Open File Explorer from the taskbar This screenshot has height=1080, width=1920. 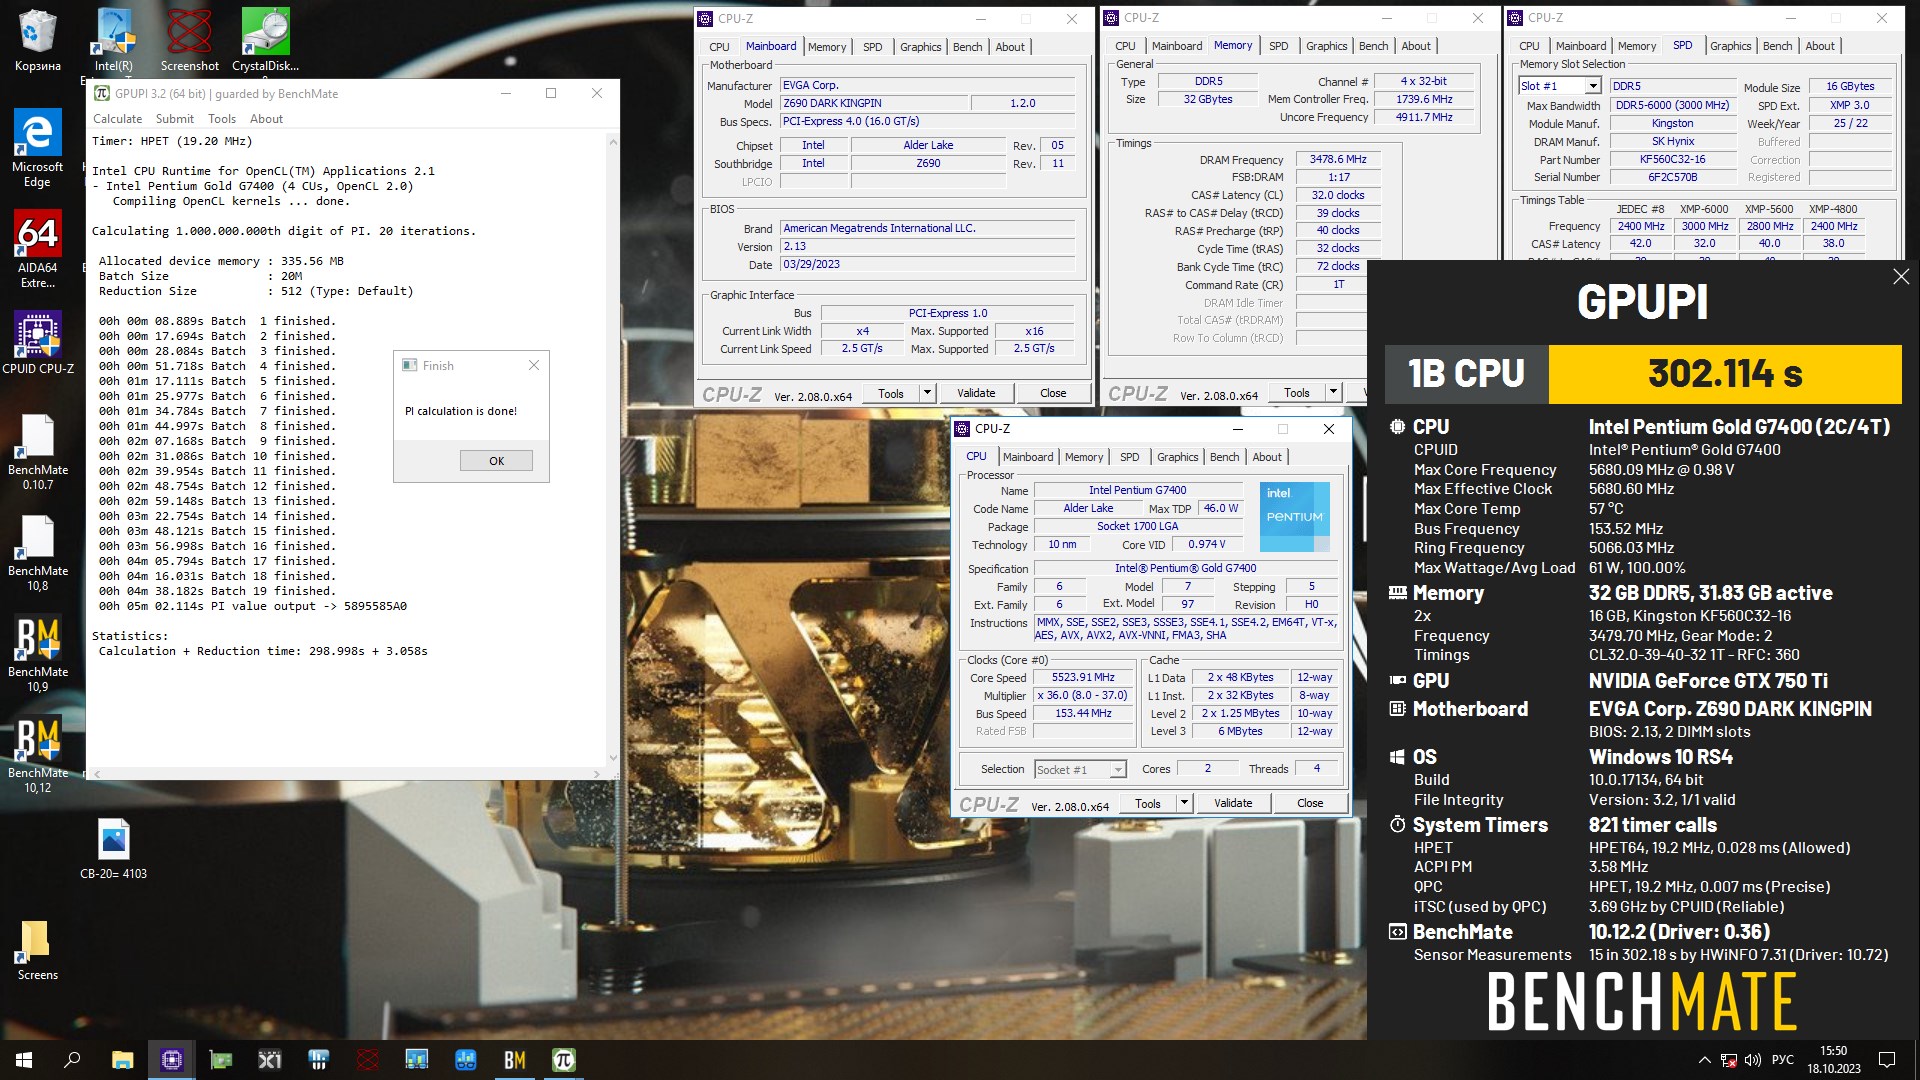[x=122, y=1060]
